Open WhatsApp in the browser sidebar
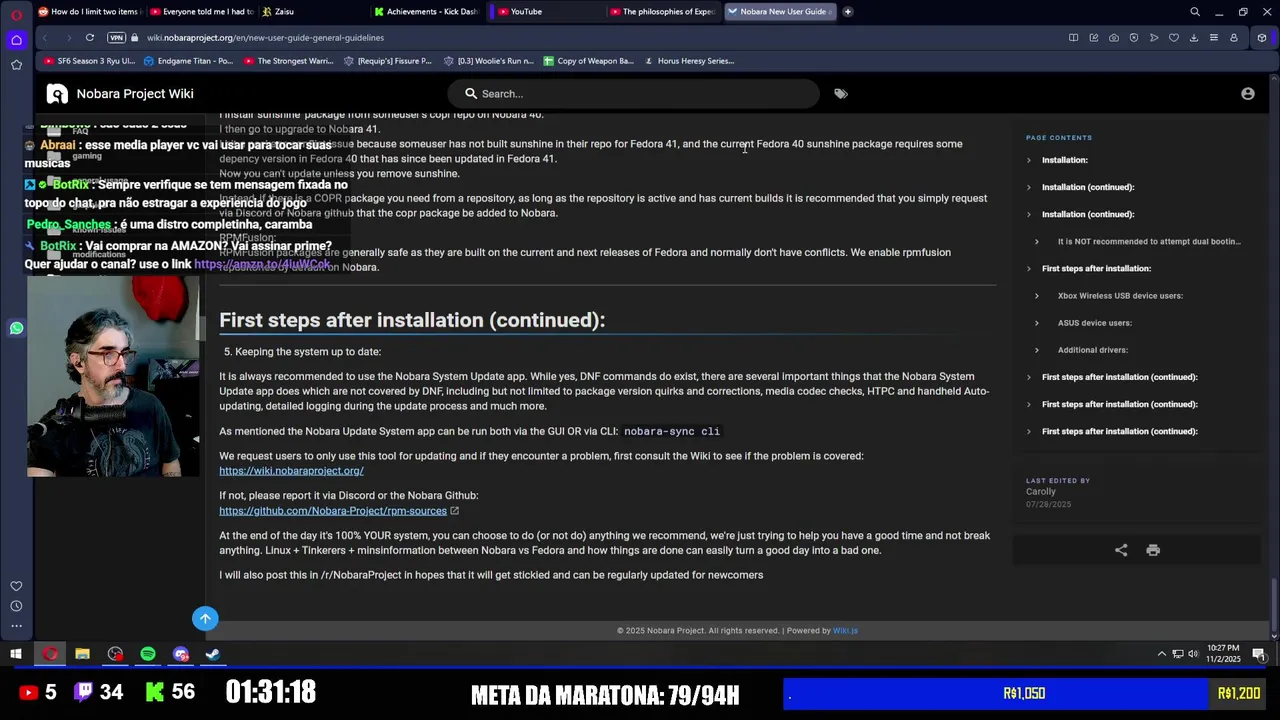1280x720 pixels. coord(16,328)
